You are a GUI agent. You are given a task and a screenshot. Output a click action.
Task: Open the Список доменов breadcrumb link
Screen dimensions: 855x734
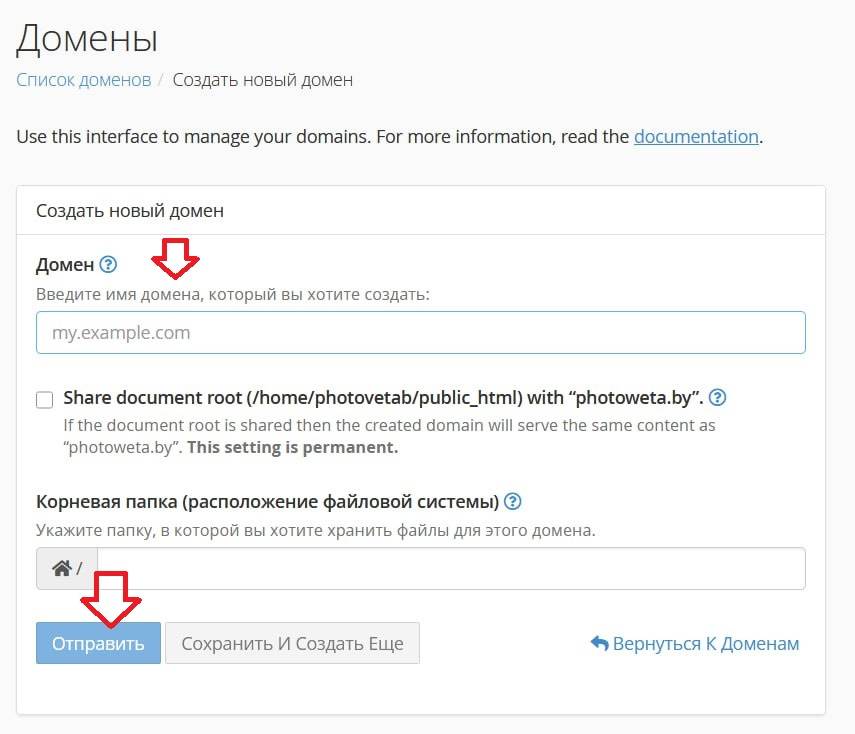pyautogui.click(x=83, y=79)
